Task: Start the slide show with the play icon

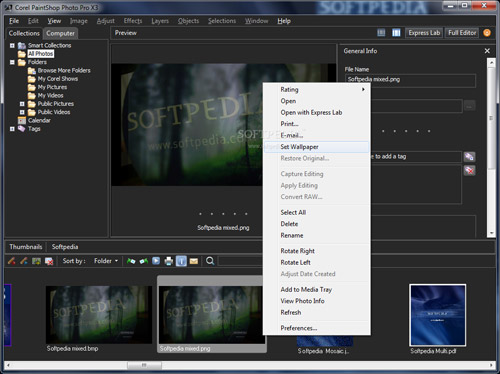Action: coord(156,261)
